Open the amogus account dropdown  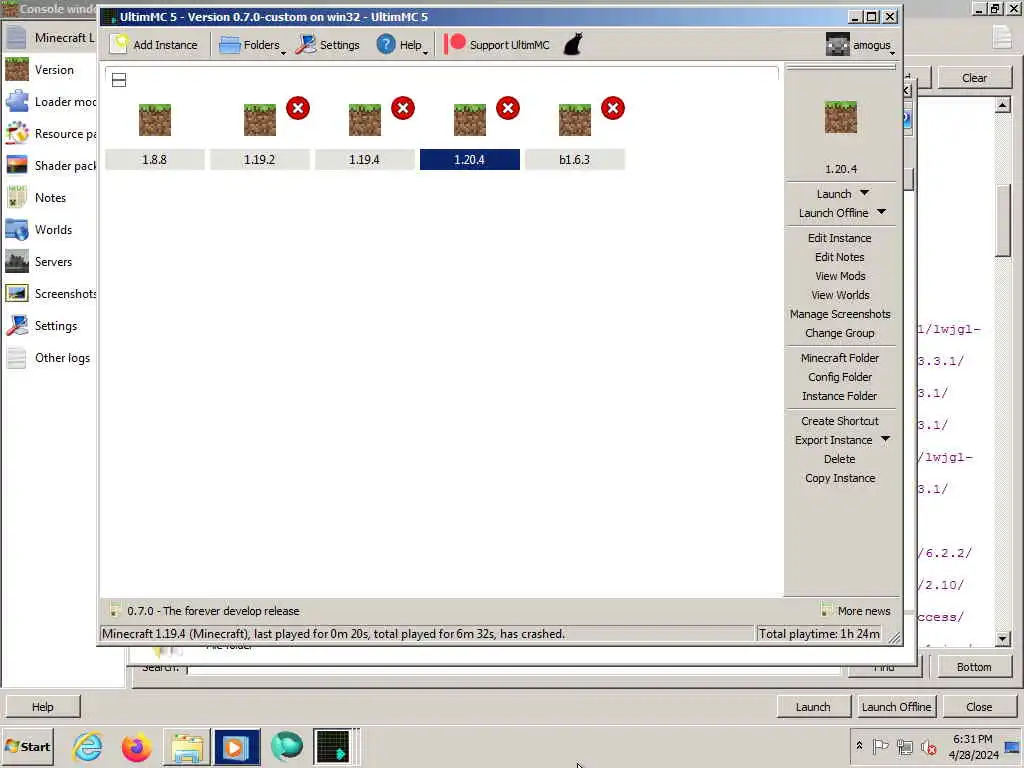tap(860, 45)
